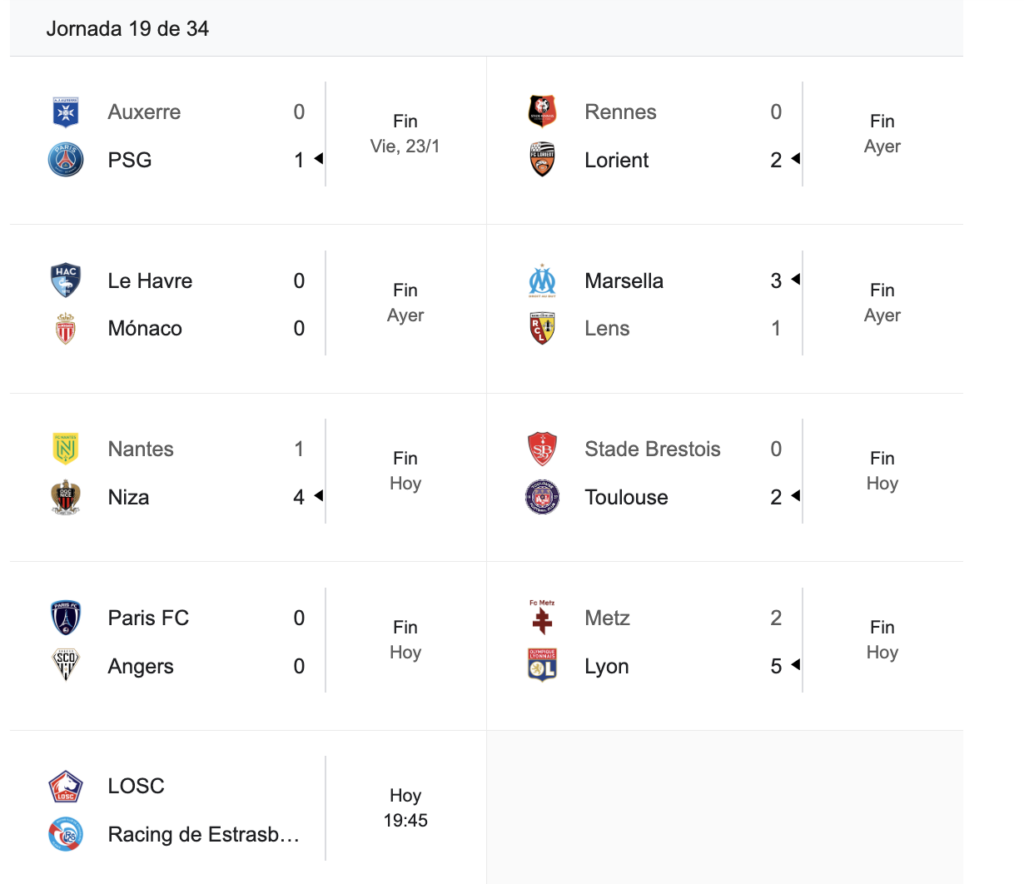Screen dimensions: 1024x884
Task: Click Lyon's score of 5
Action: 776,666
